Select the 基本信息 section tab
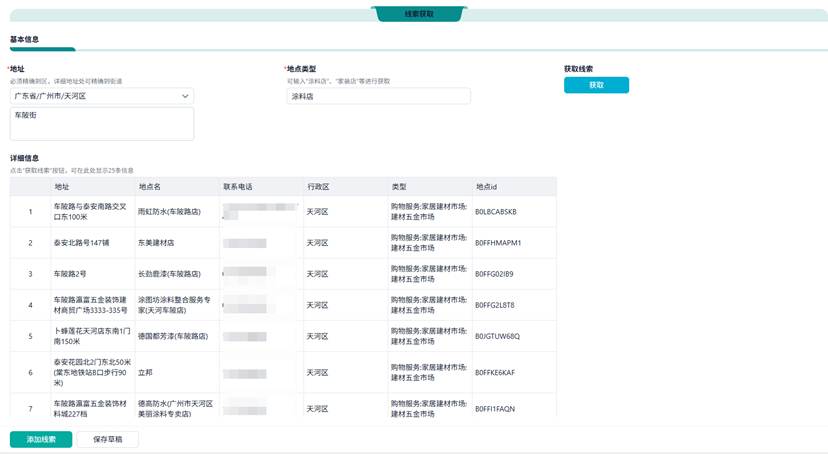This screenshot has height=454, width=828. [24, 40]
